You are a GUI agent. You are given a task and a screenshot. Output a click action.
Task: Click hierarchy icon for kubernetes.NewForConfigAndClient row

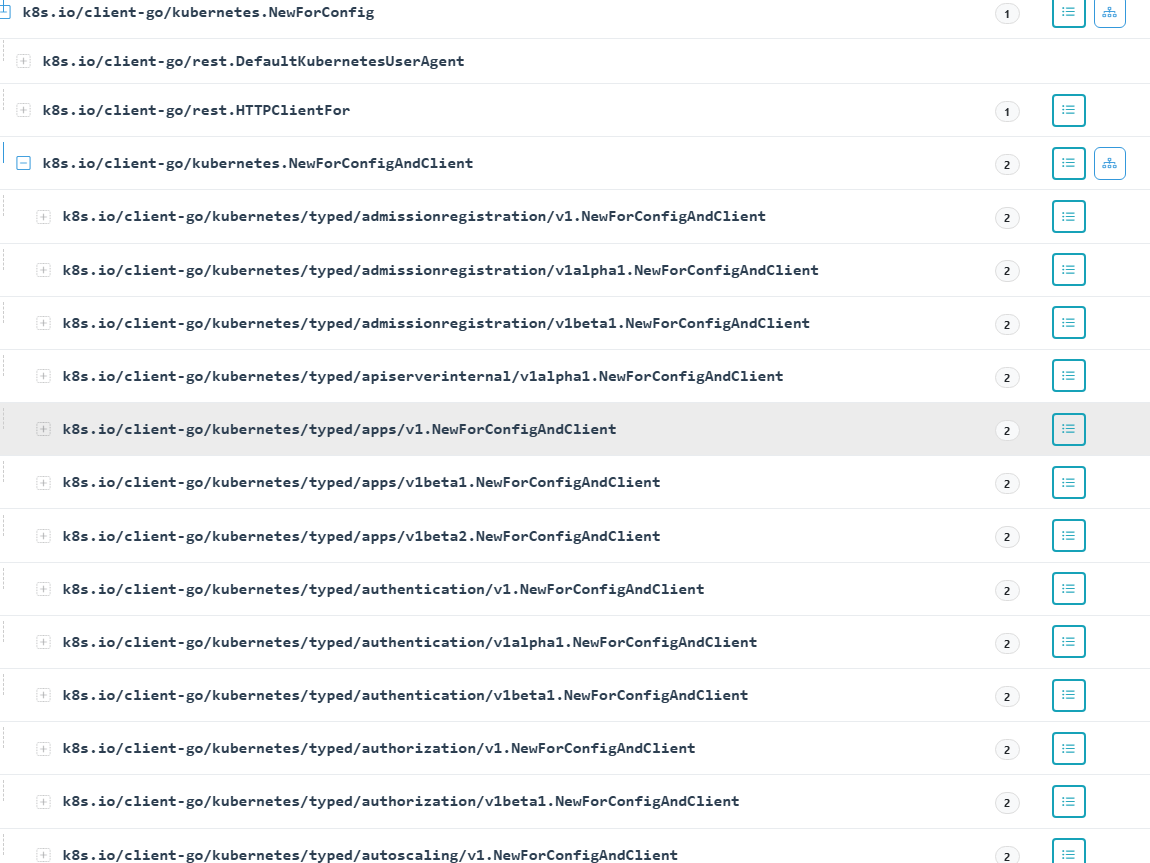coord(1109,163)
